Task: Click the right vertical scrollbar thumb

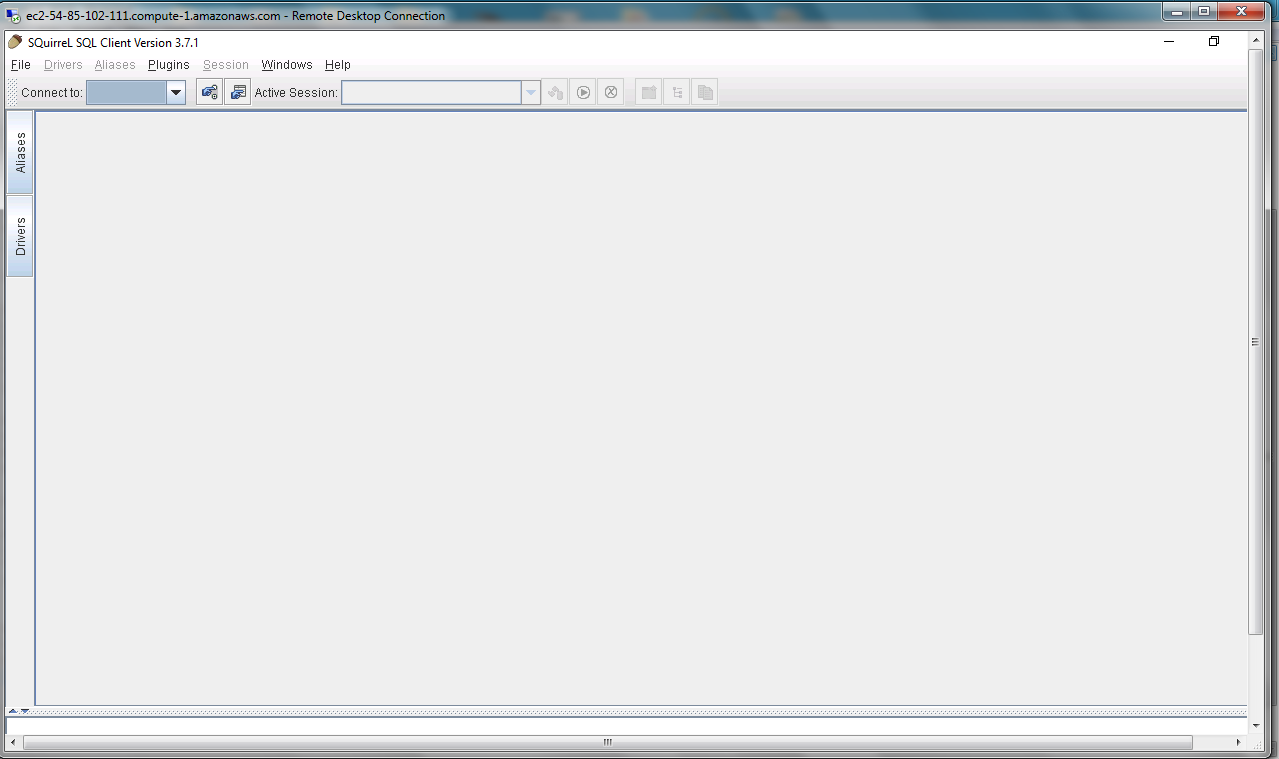Action: [1255, 340]
